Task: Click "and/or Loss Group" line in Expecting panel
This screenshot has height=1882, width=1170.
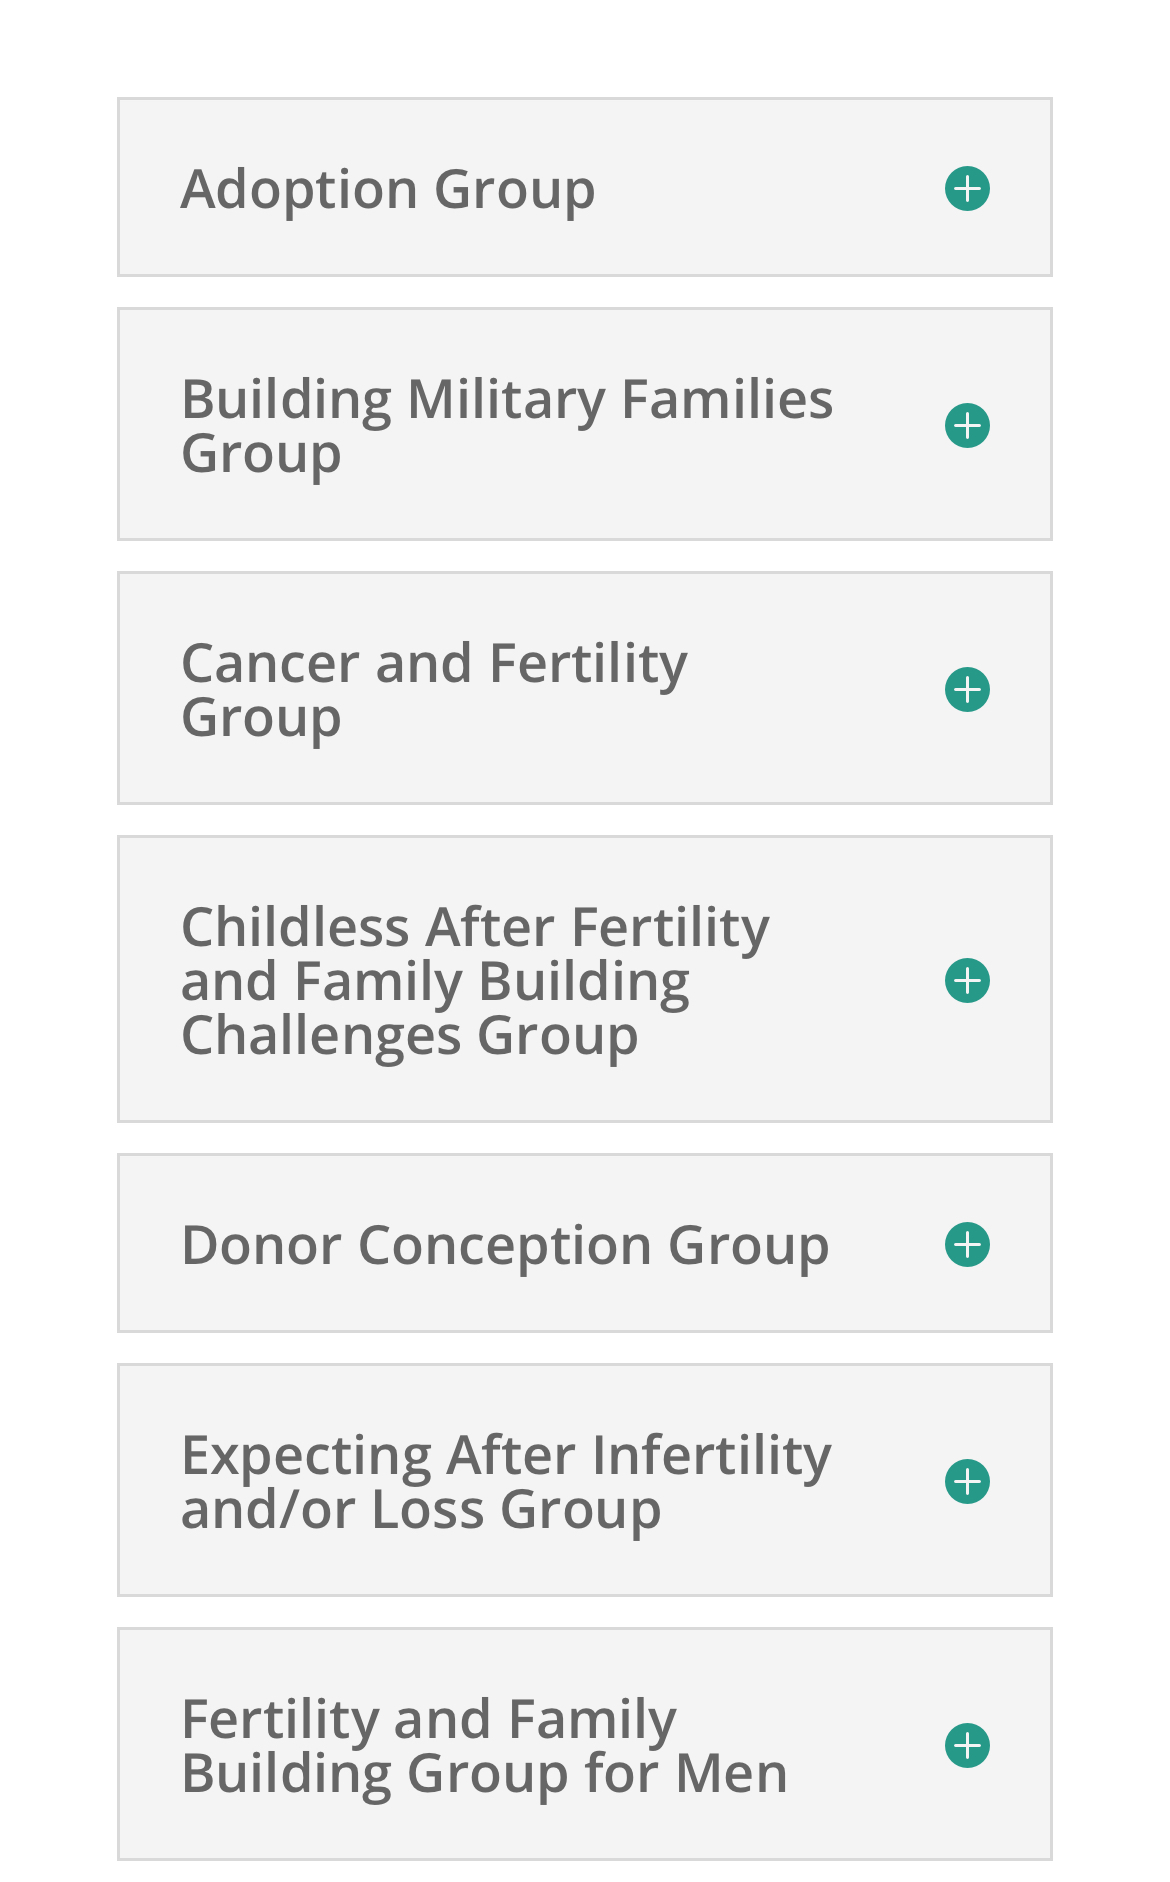Action: pyautogui.click(x=420, y=1510)
